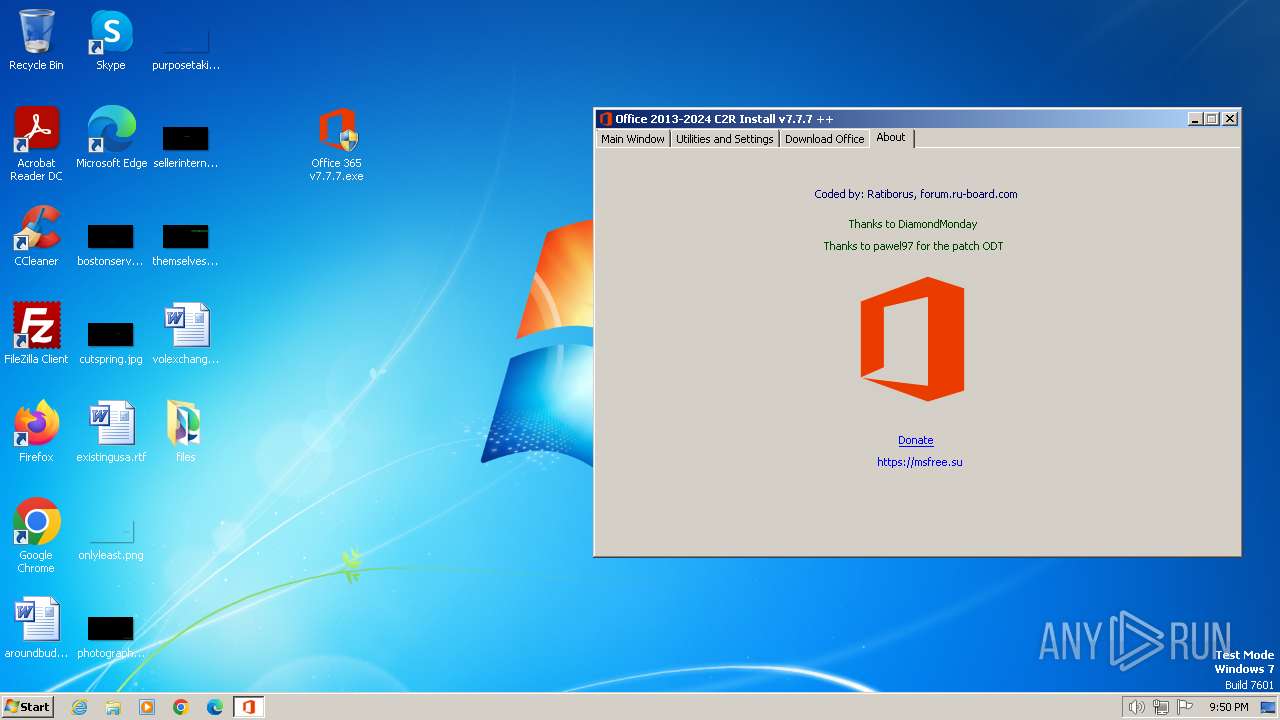
Task: Click the installer title bar Office icon
Action: tap(605, 119)
